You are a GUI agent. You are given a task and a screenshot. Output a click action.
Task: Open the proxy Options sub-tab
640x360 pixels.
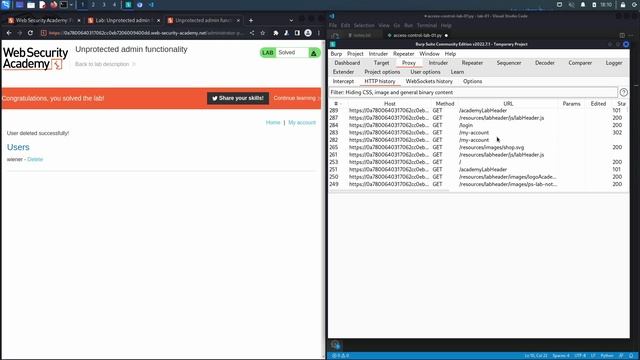point(473,81)
